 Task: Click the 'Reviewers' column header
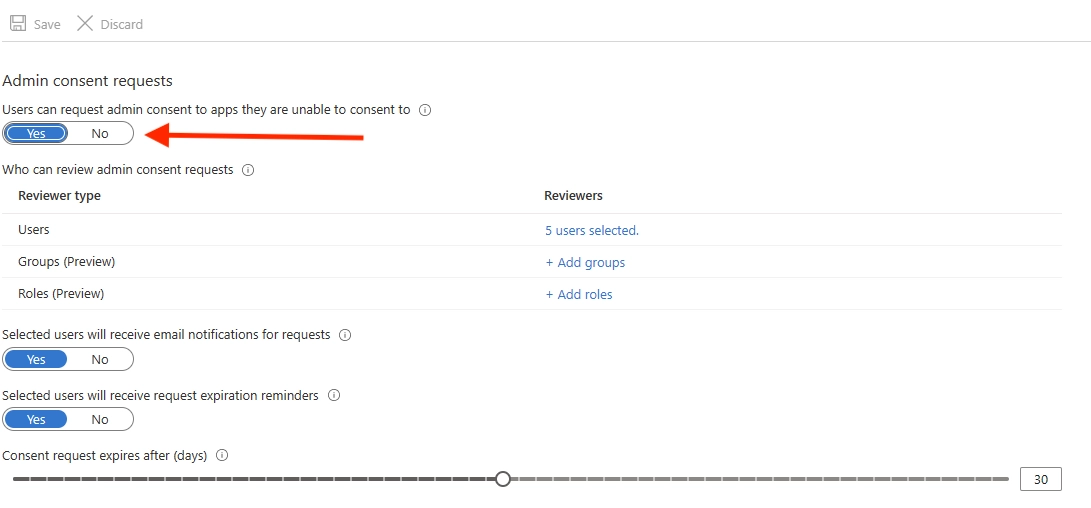click(573, 196)
